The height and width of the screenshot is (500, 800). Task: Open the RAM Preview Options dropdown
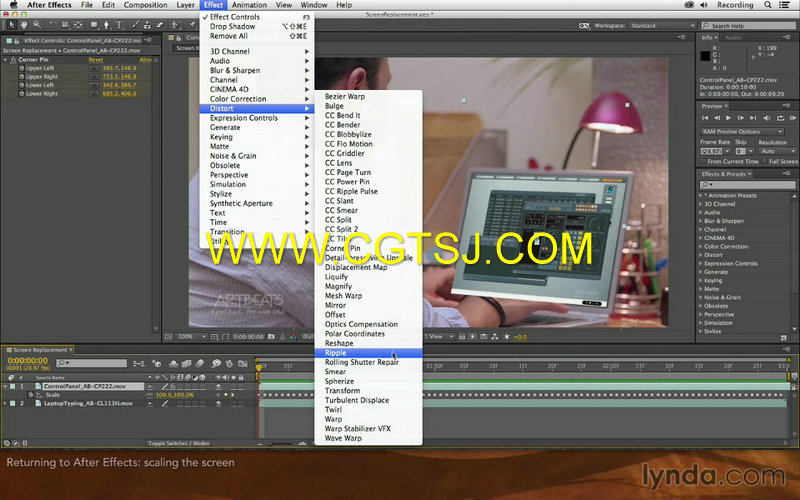coord(742,132)
